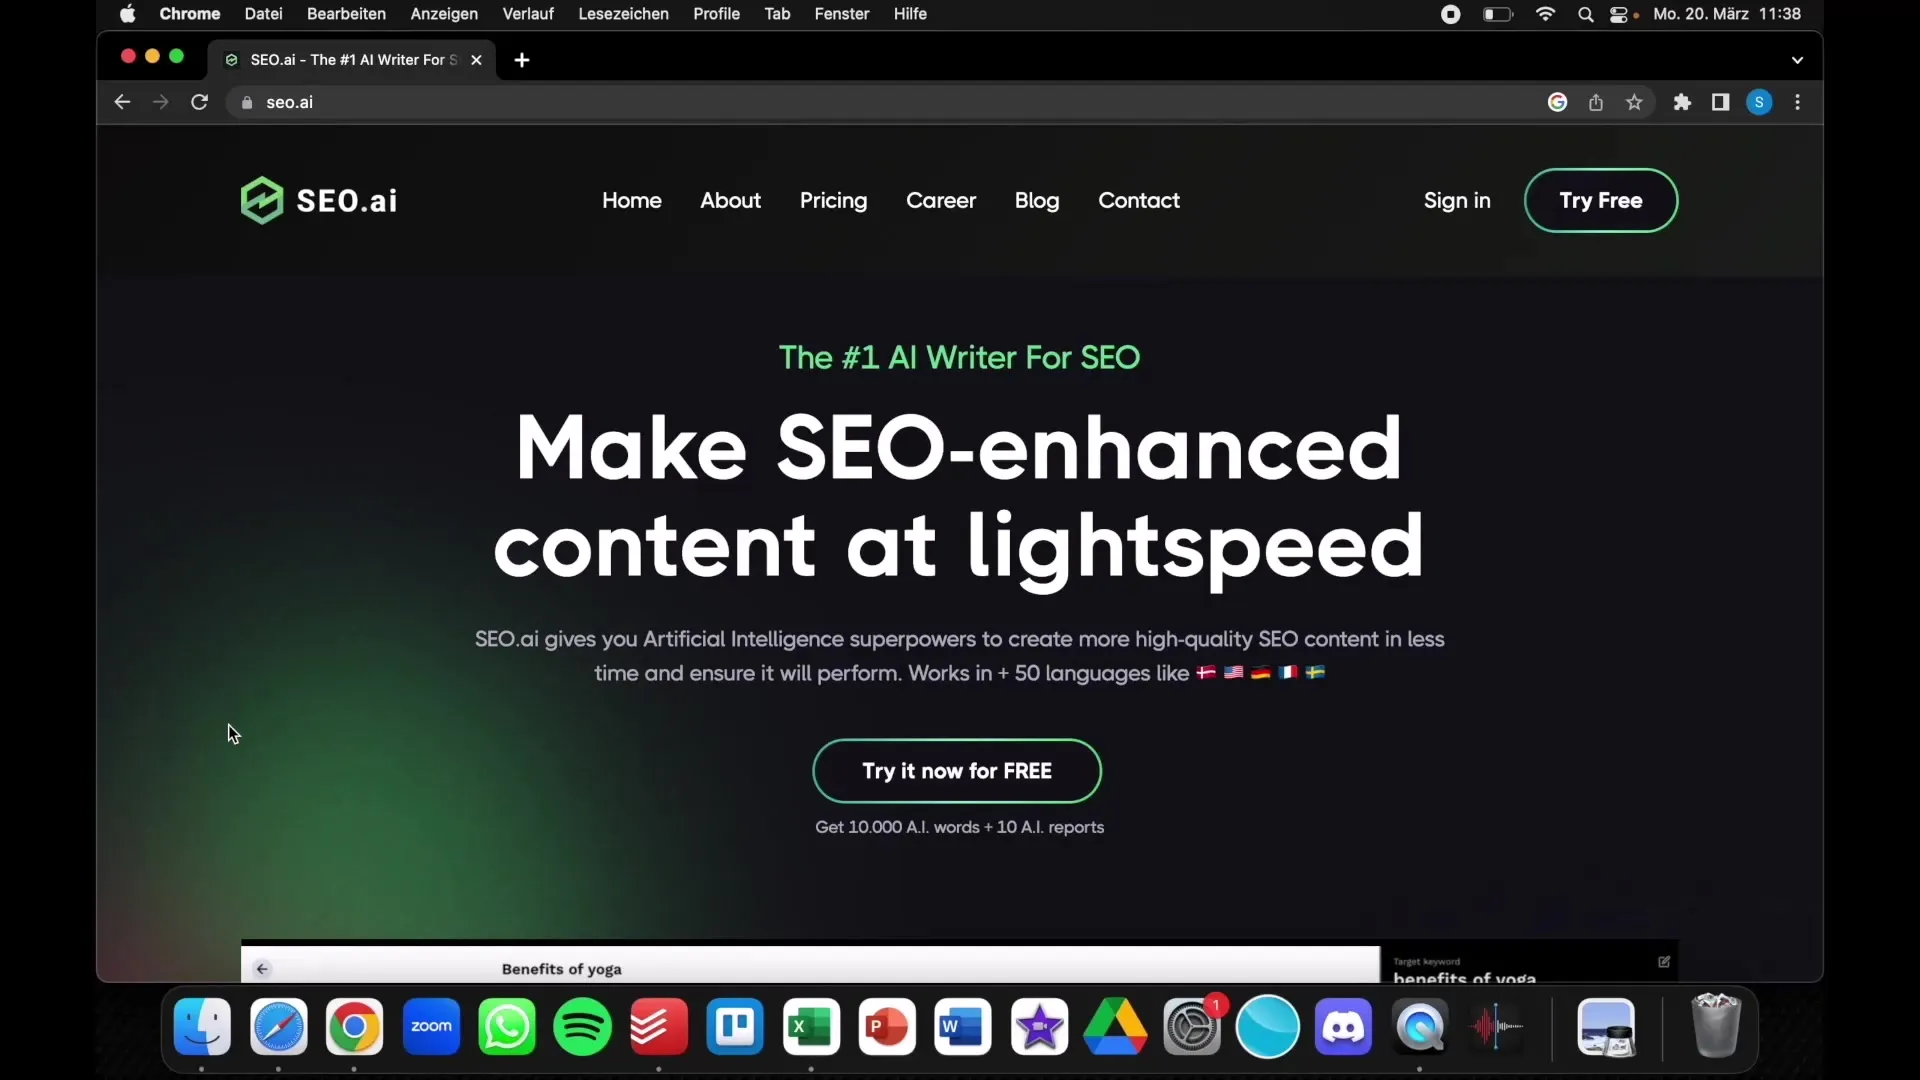Open Google Drive from dock

[1116, 1026]
